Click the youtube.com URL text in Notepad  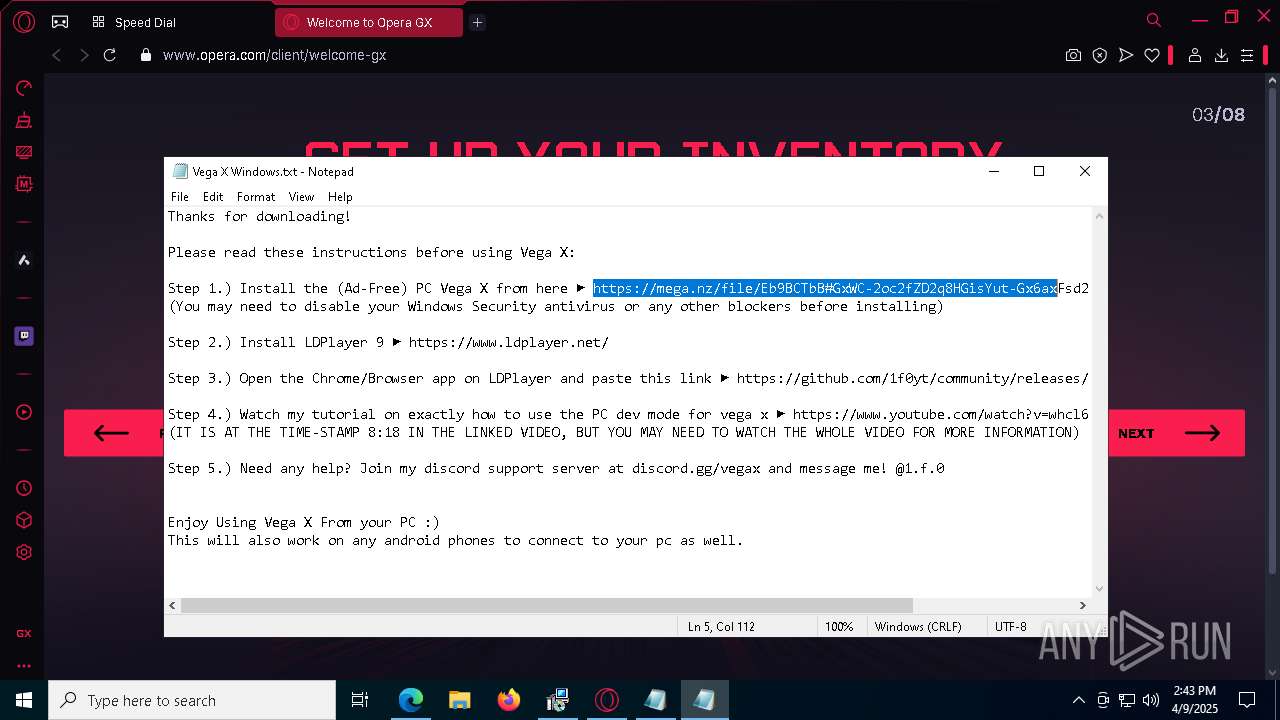tap(940, 414)
